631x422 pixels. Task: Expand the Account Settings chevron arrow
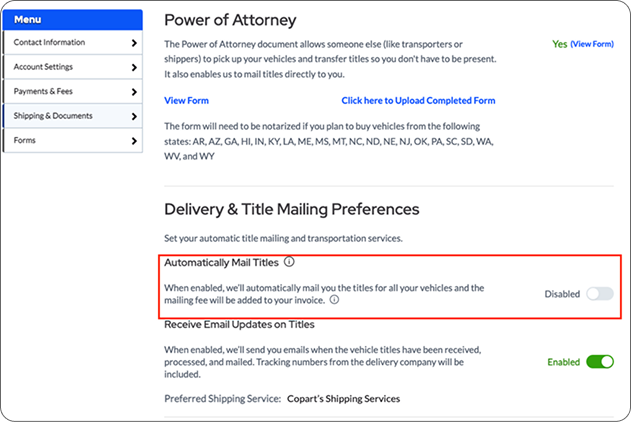134,68
